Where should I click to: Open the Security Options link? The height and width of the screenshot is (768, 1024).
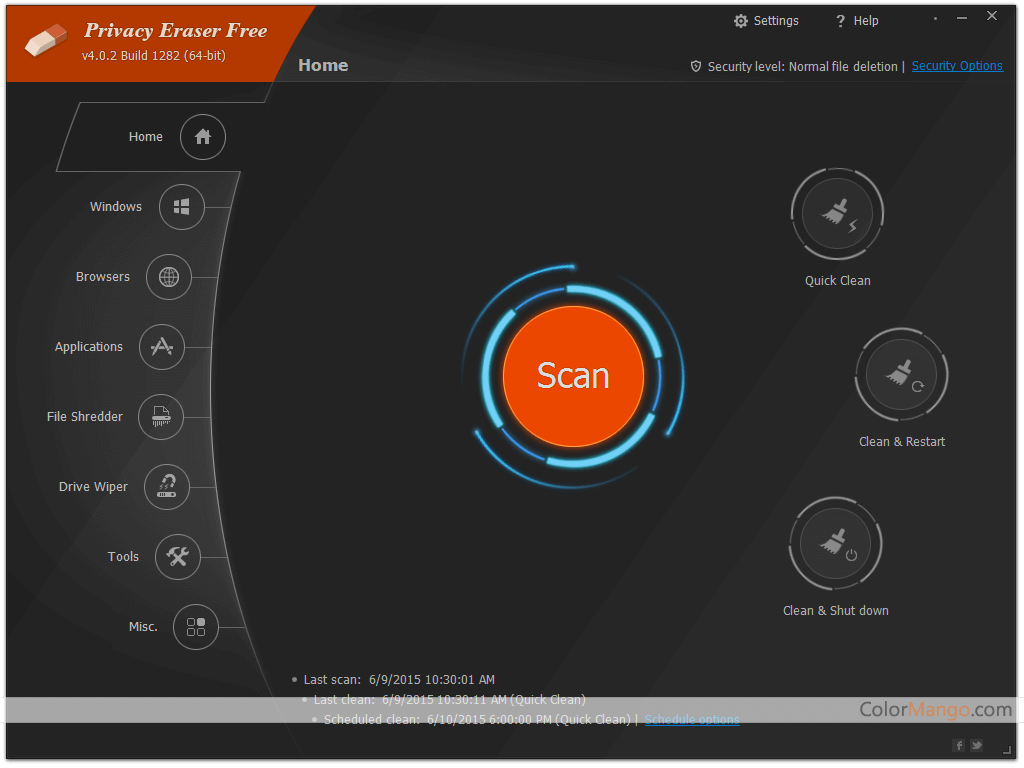[x=957, y=66]
